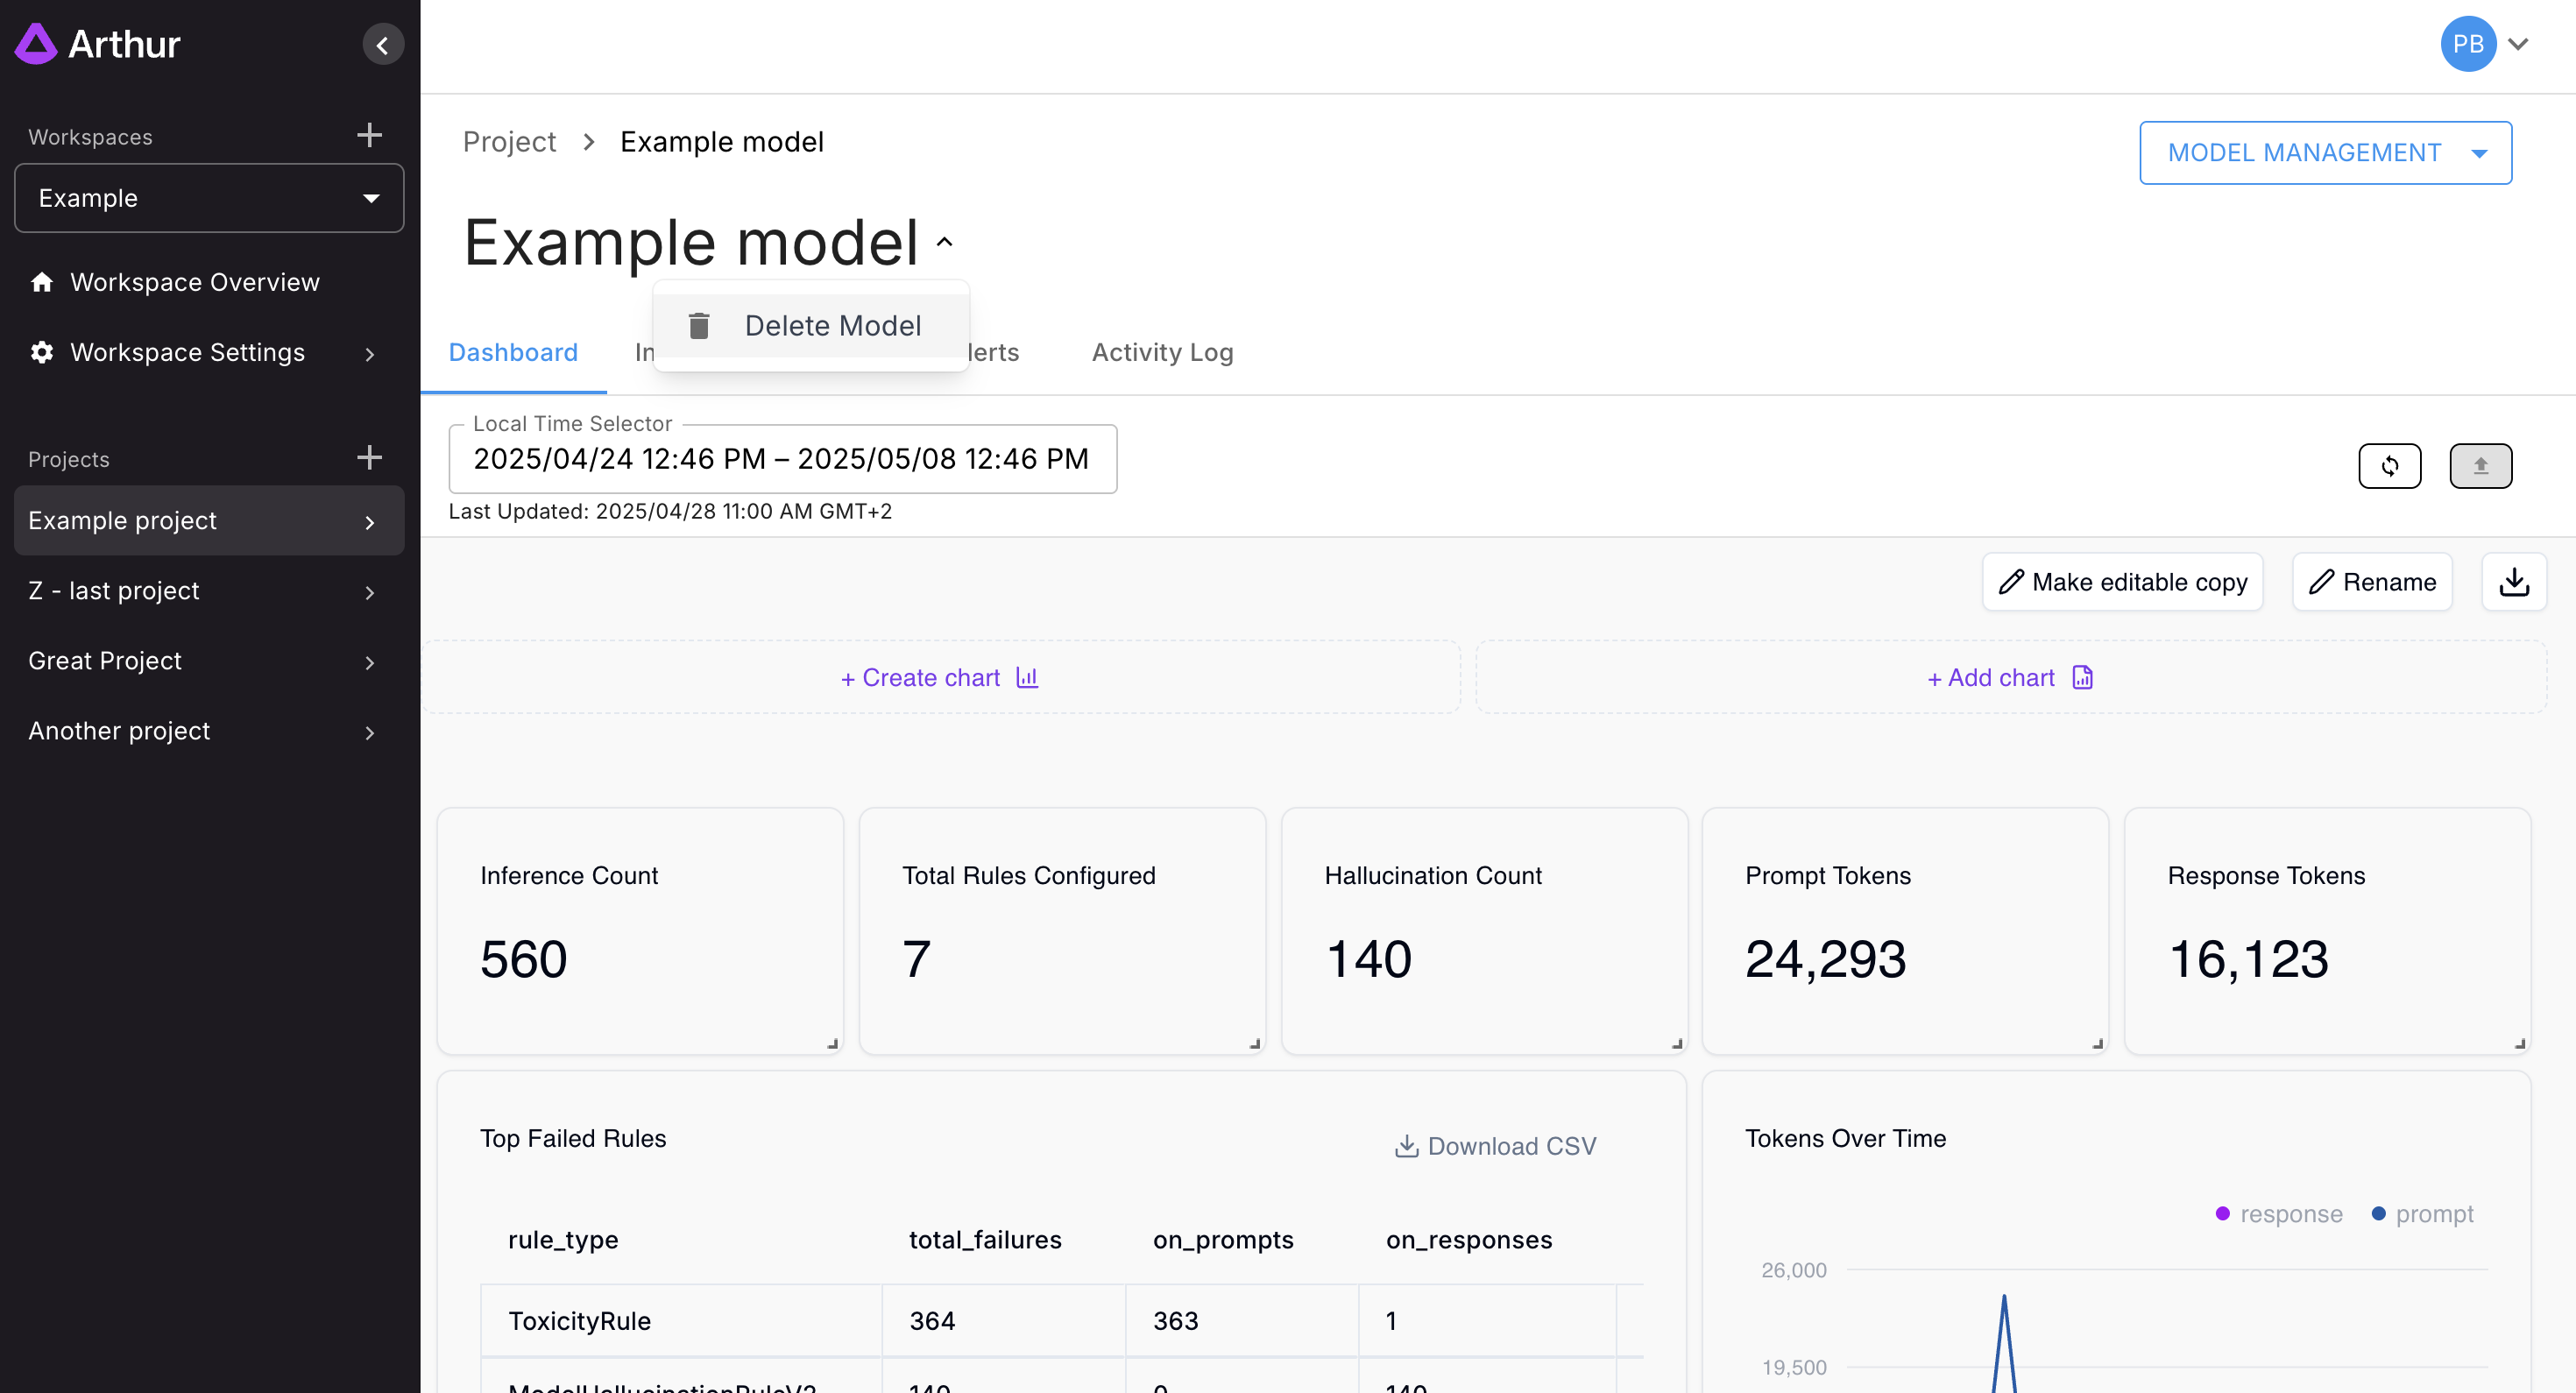
Task: Add a new project with plus icon
Action: pos(369,458)
